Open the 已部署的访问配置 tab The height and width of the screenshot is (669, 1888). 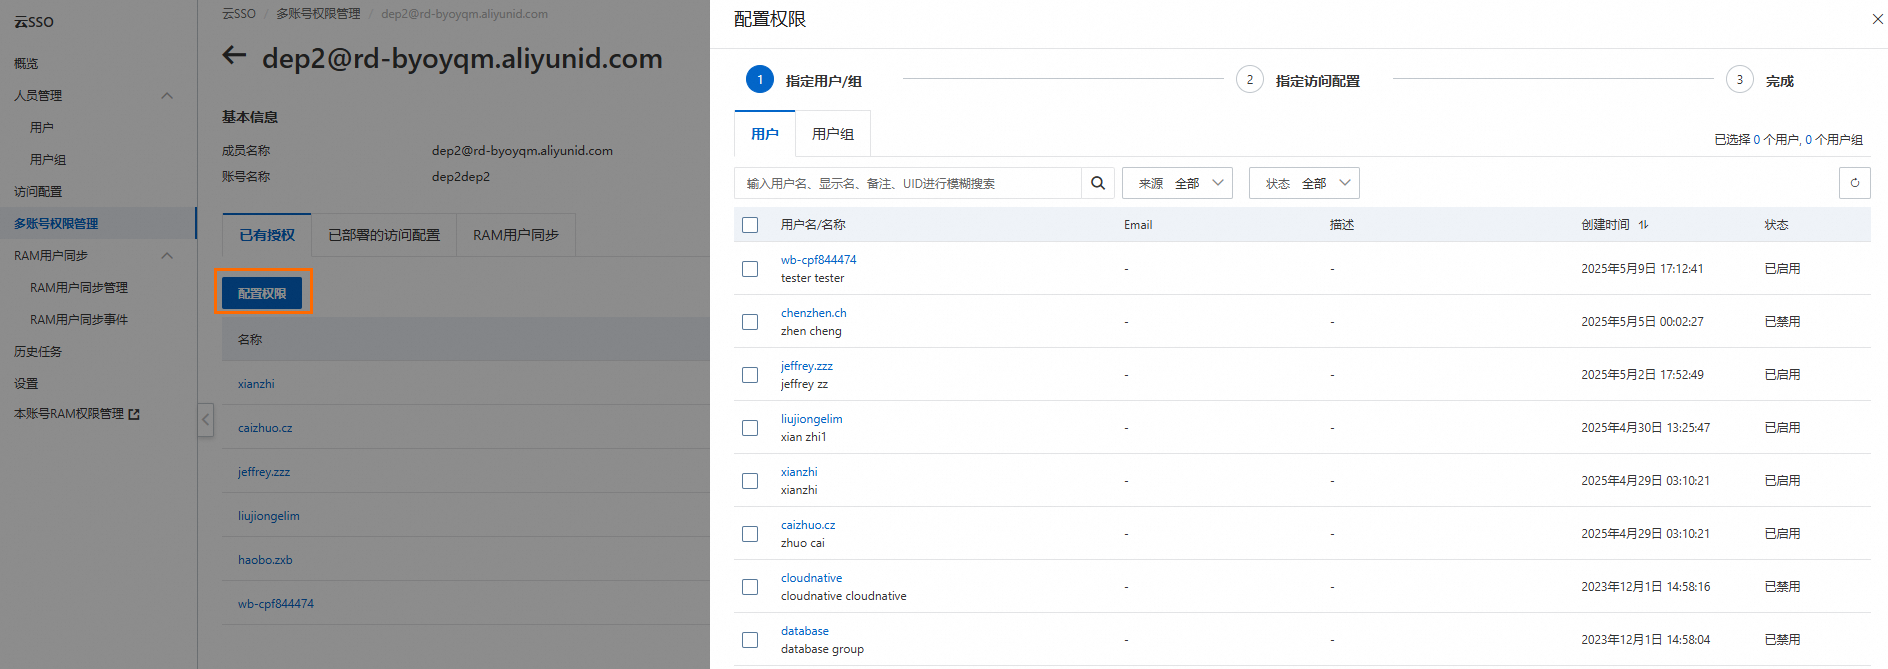pos(384,235)
